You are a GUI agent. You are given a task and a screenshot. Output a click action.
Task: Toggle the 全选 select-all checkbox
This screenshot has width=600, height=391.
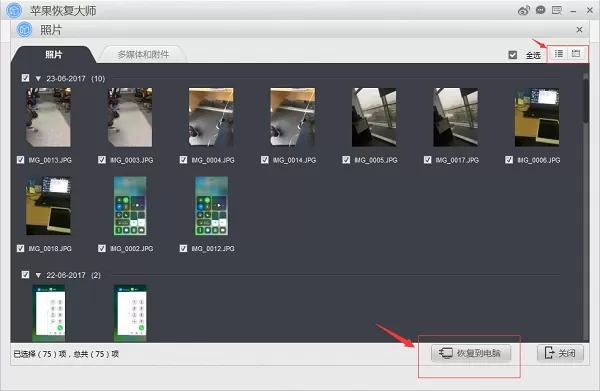pyautogui.click(x=513, y=55)
